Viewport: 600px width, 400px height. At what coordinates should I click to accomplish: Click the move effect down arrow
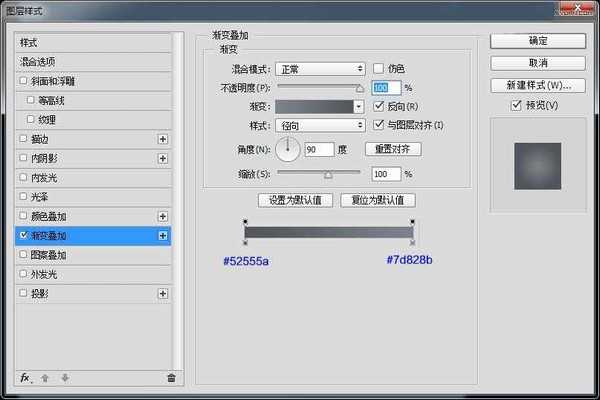[65, 378]
